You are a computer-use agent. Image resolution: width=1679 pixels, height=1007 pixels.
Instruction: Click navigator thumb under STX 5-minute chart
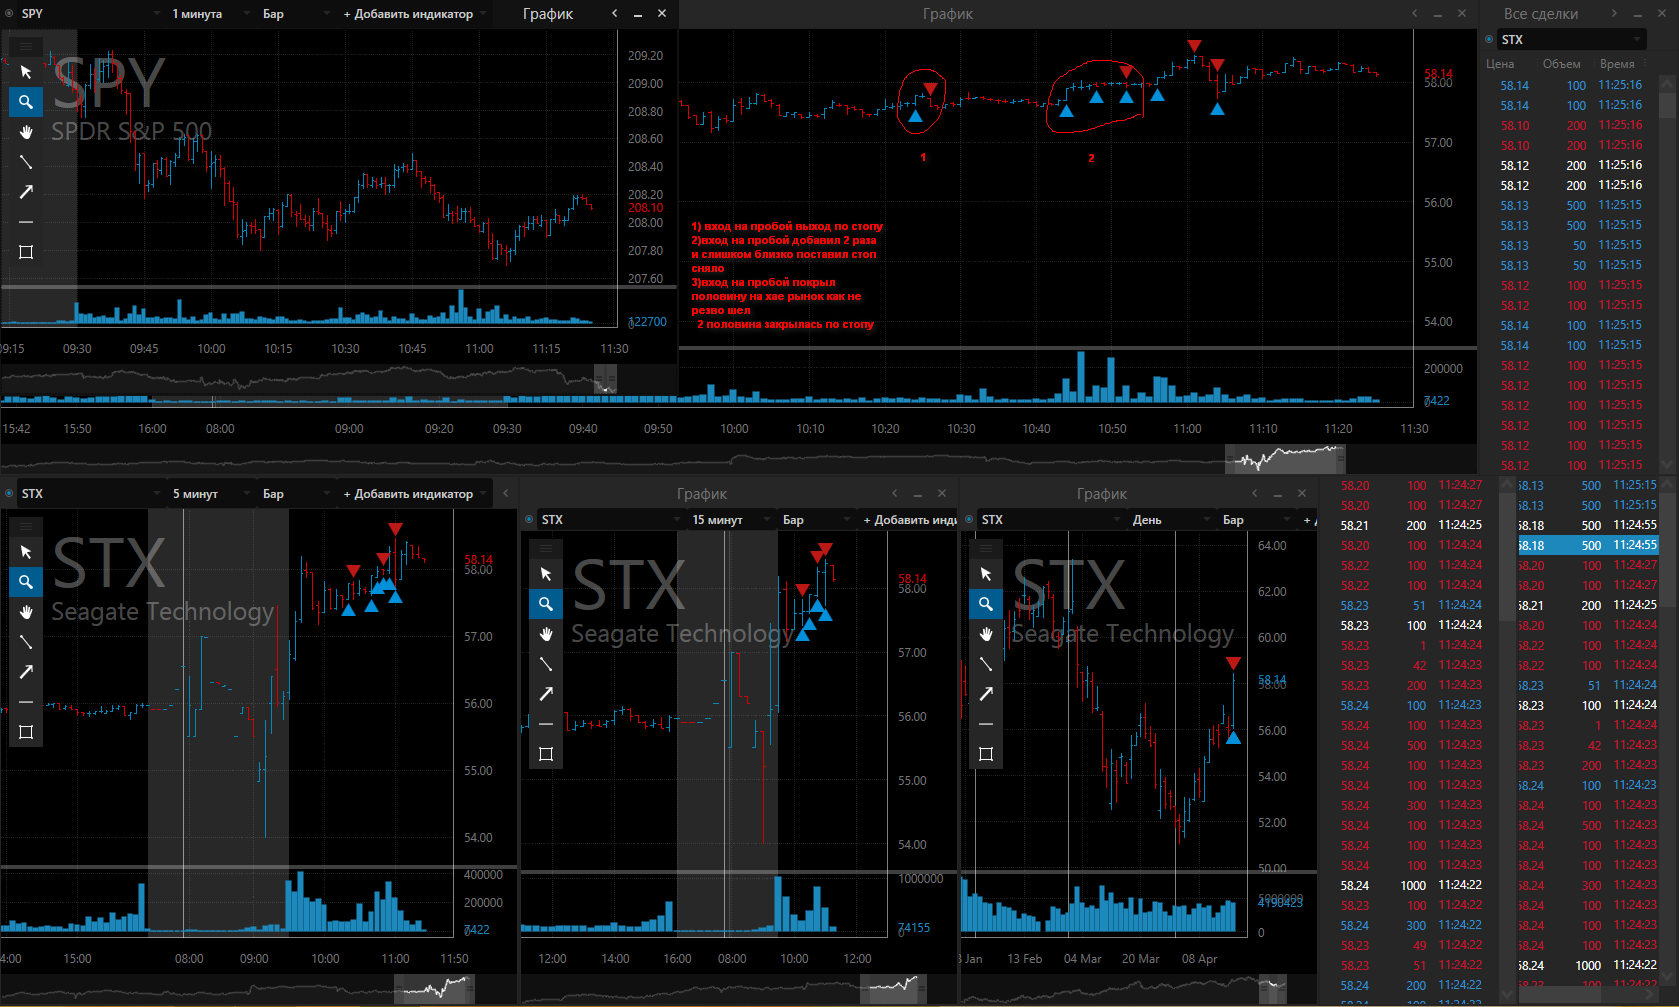tap(434, 989)
